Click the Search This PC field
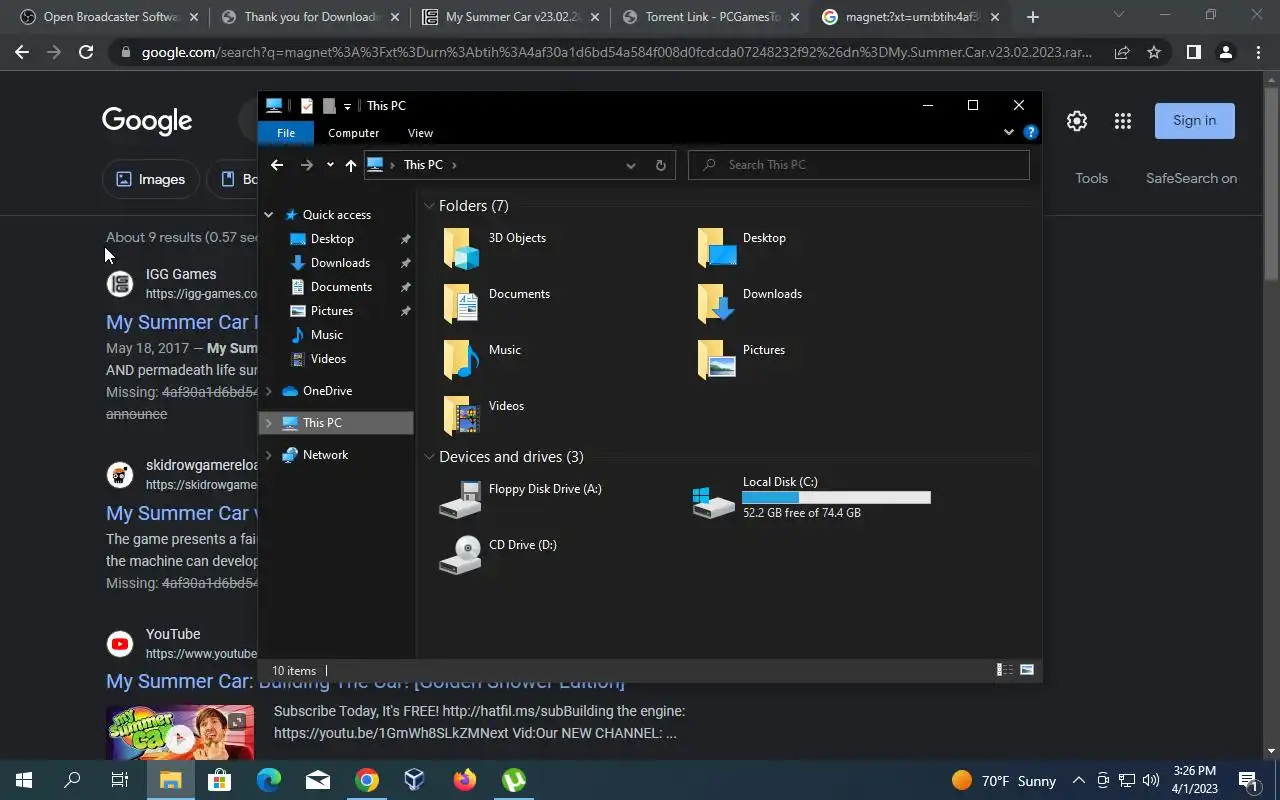Screen dimensions: 1280x800 coord(859,165)
